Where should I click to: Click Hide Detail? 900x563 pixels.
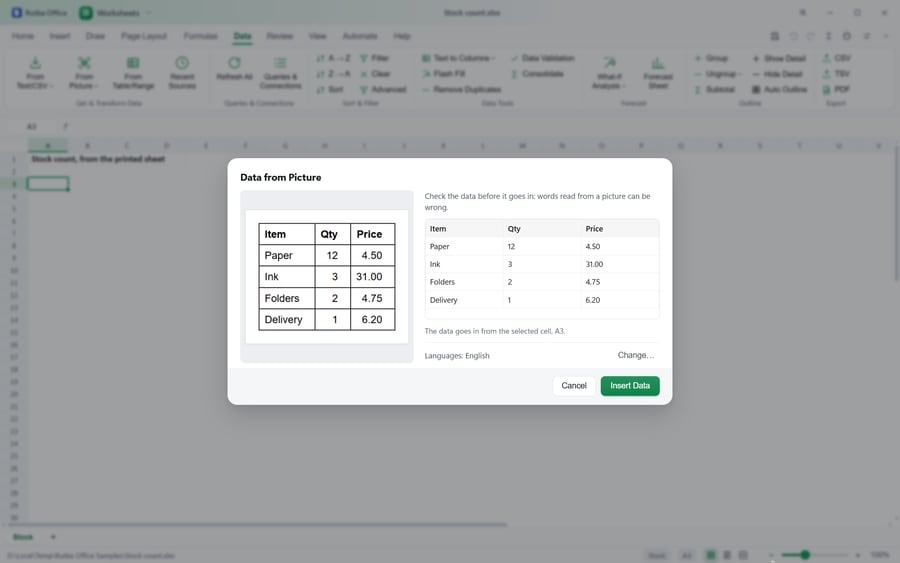pos(777,73)
